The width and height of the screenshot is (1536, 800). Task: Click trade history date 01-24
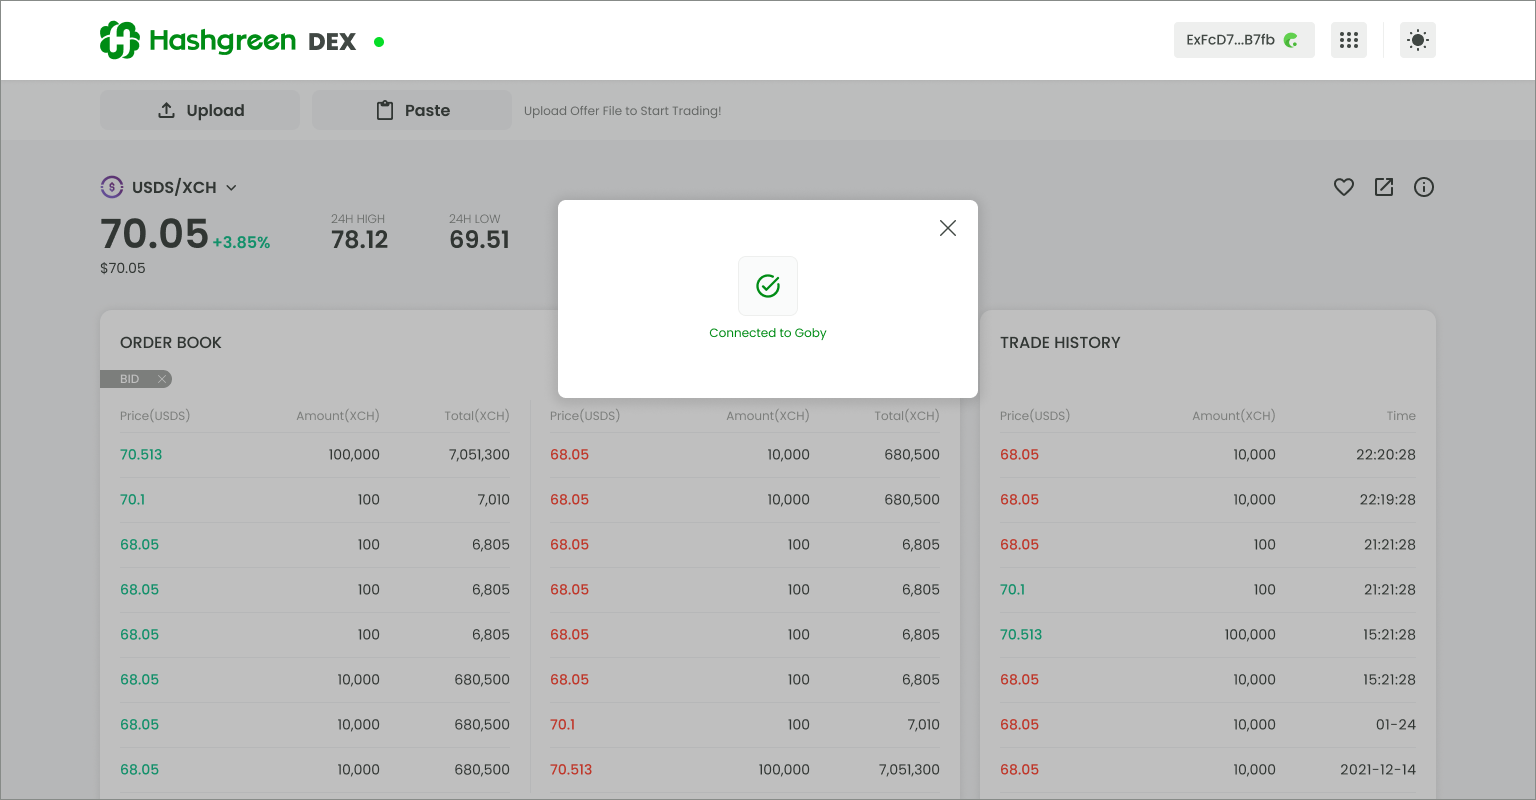[1396, 724]
